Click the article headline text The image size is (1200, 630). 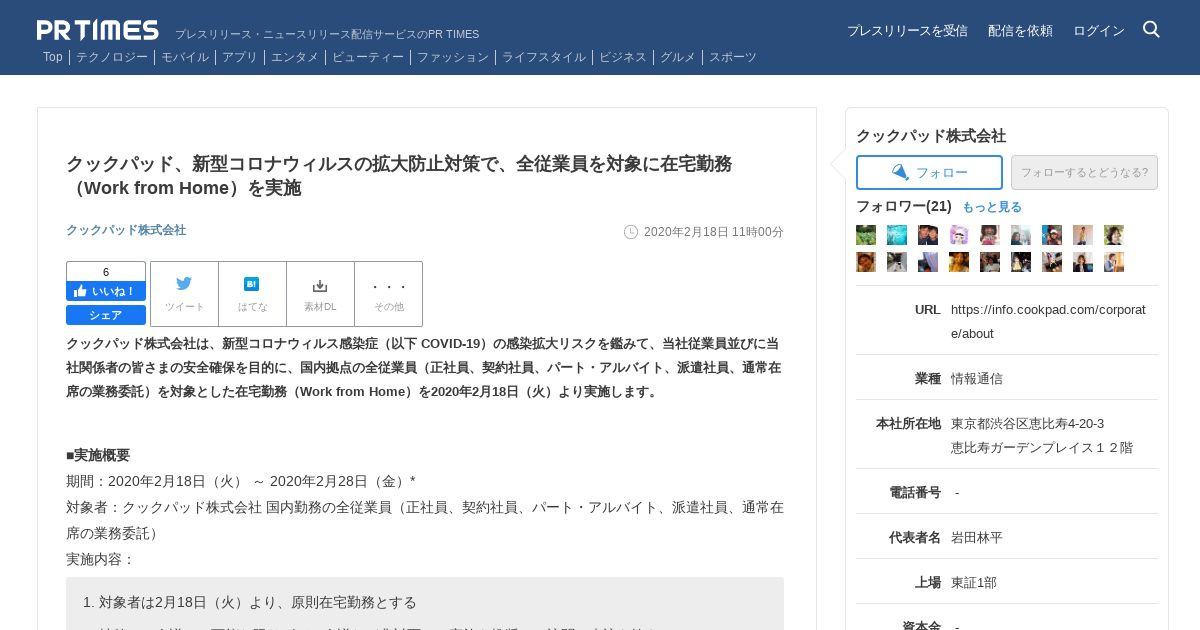pos(399,176)
